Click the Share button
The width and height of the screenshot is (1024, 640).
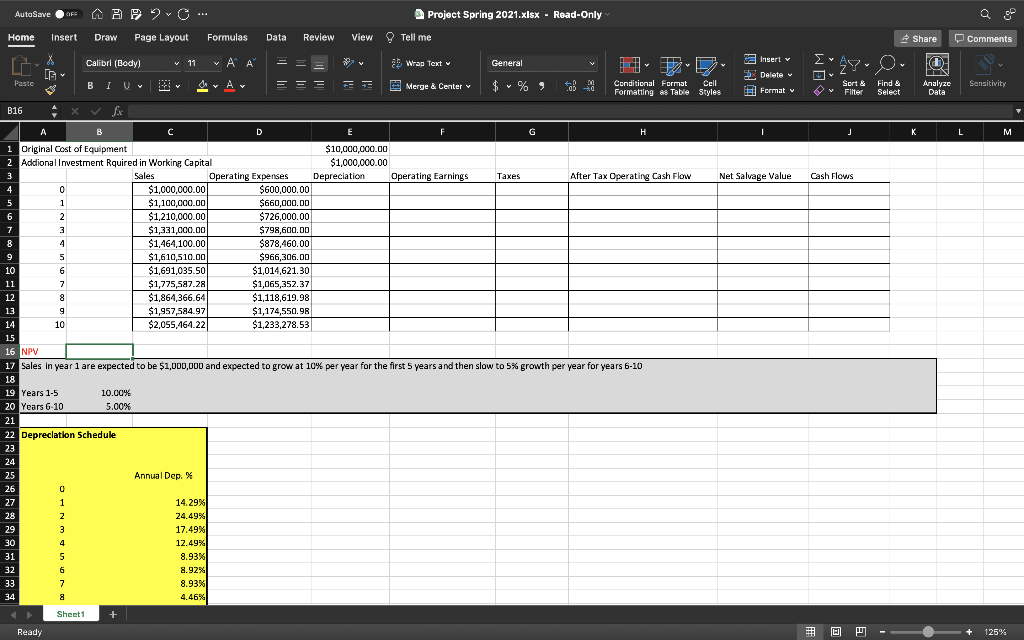pyautogui.click(x=917, y=36)
